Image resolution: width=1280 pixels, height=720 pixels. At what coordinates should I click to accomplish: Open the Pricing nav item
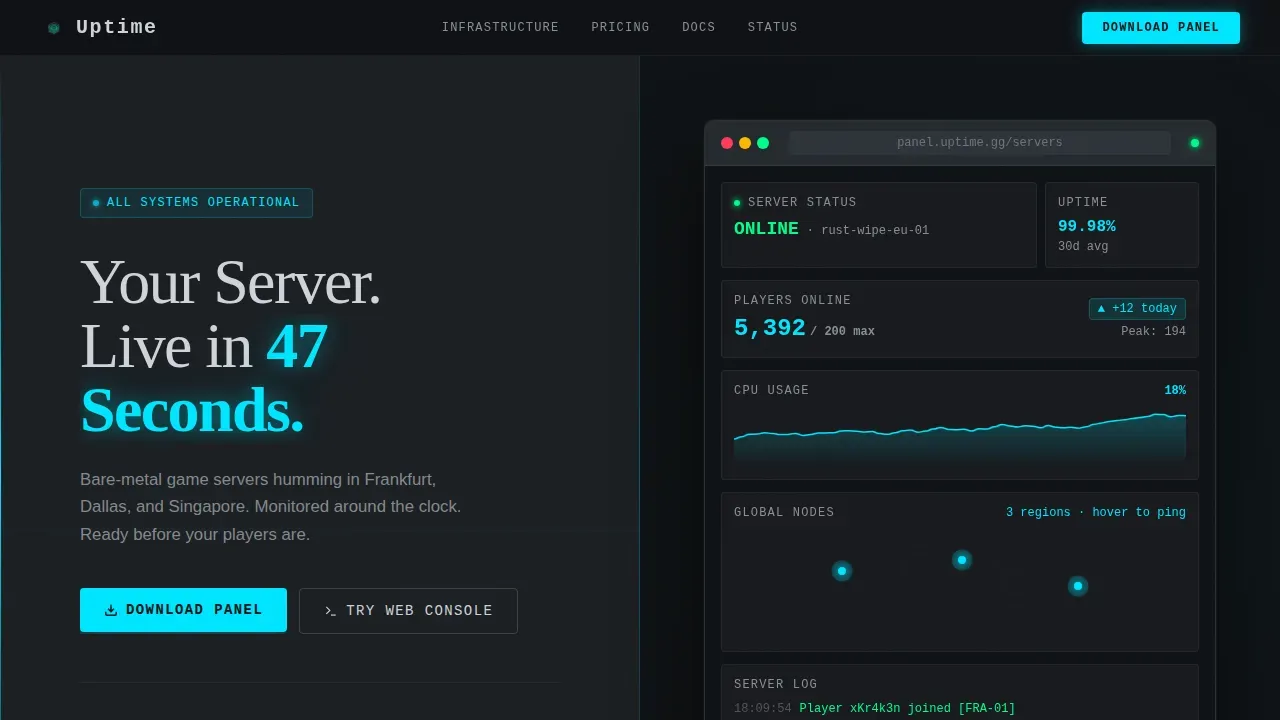[620, 27]
